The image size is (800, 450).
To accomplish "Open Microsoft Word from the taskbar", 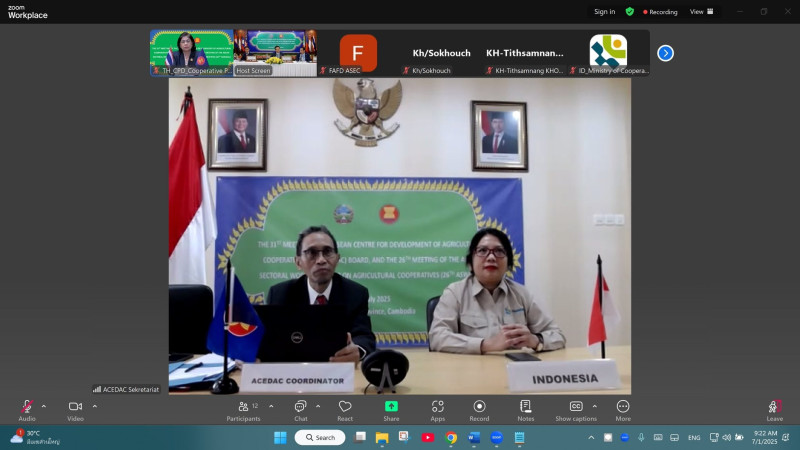I will pyautogui.click(x=473, y=438).
